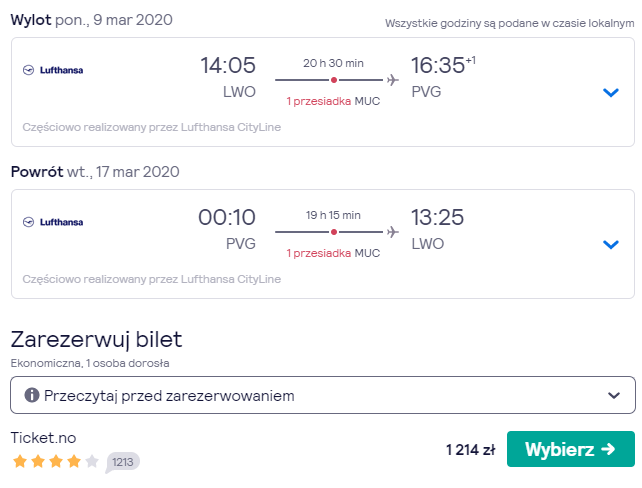Click red stopover dot on outbound flight
This screenshot has width=642, height=488.
coord(334,80)
